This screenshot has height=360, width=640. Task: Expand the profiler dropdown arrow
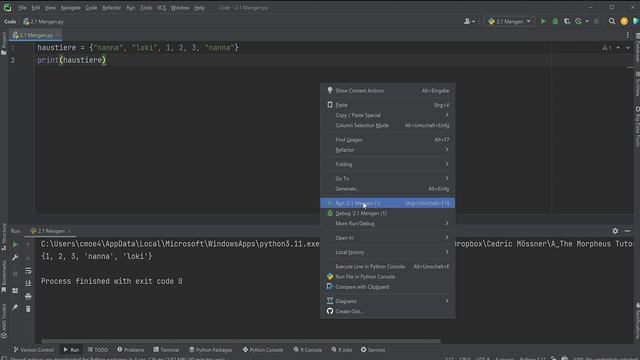[587, 21]
